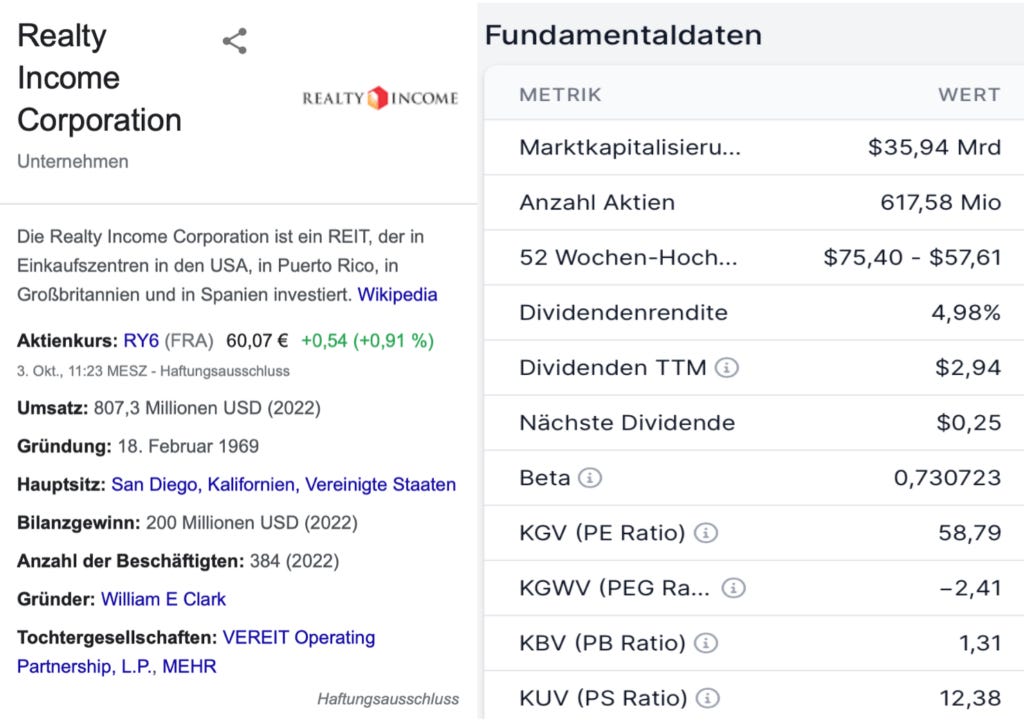Screen dimensions: 1024x721
Task: Click the Nächste Dividende metric label
Action: (x=627, y=423)
